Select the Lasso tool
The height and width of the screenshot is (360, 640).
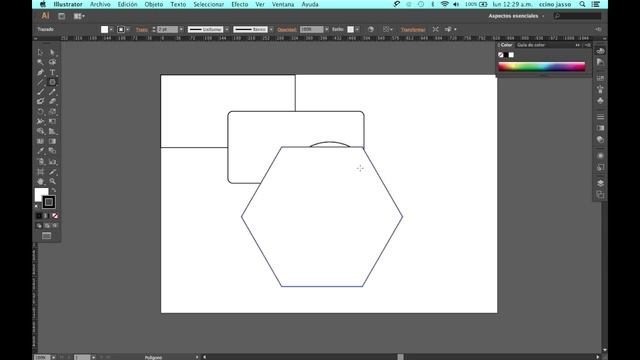click(x=52, y=62)
